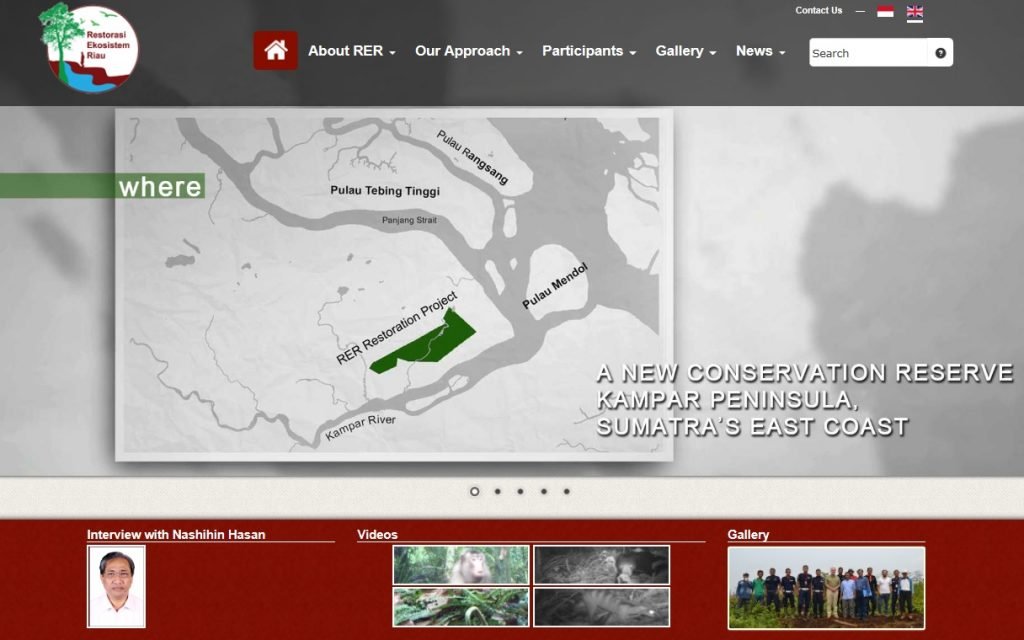Image resolution: width=1024 pixels, height=640 pixels.
Task: Open the News dropdown menu
Action: (x=755, y=51)
